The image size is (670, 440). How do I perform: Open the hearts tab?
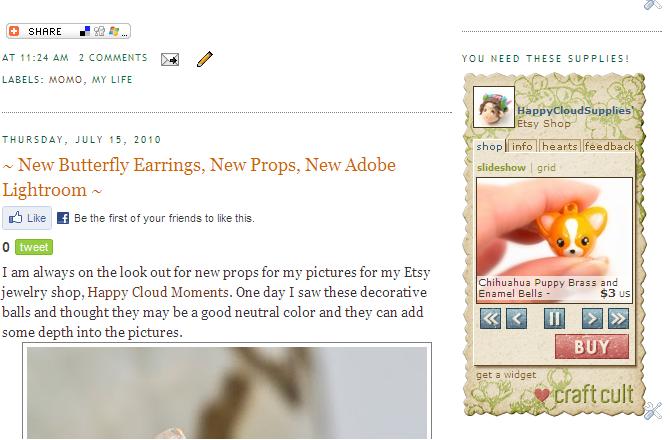pyautogui.click(x=560, y=146)
